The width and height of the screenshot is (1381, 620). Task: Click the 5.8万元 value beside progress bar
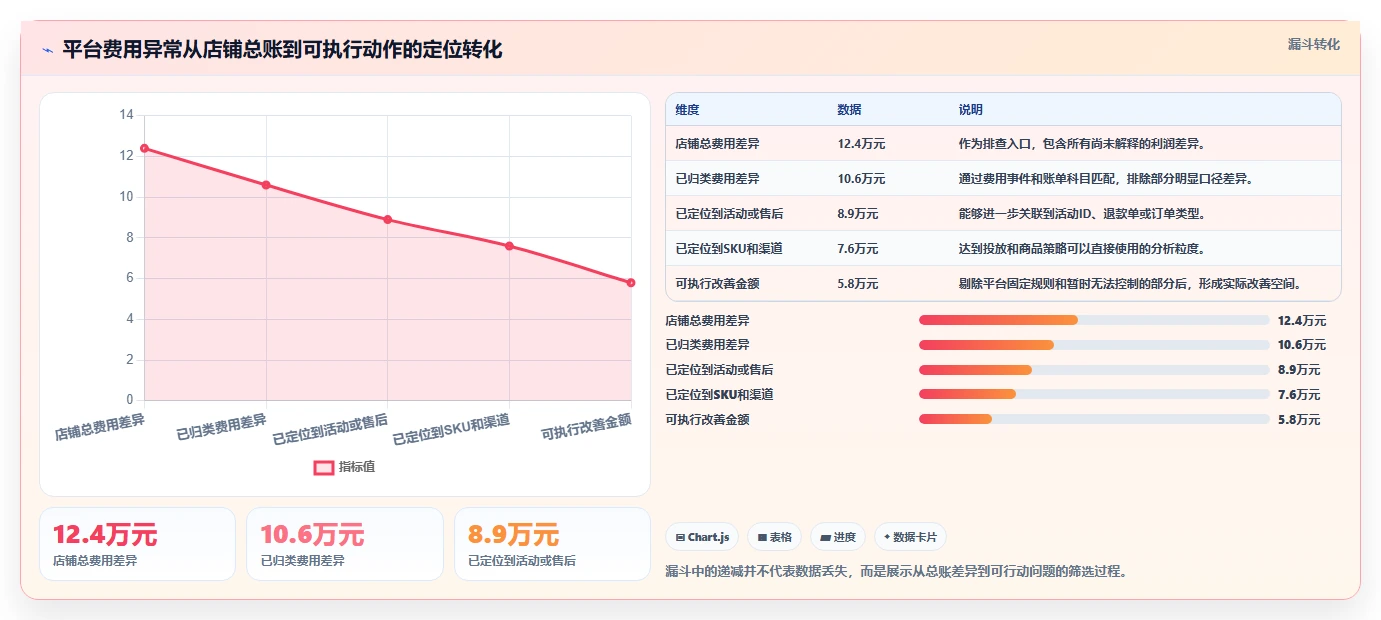pyautogui.click(x=1299, y=420)
